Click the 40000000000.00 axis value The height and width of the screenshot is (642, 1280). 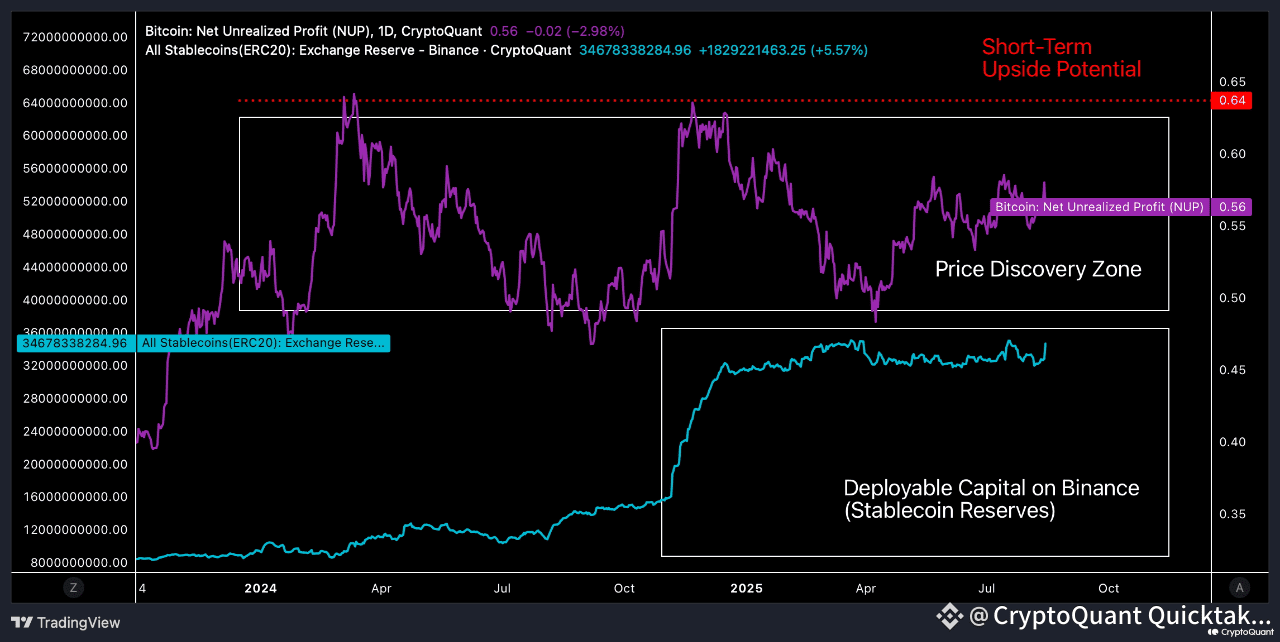74,300
